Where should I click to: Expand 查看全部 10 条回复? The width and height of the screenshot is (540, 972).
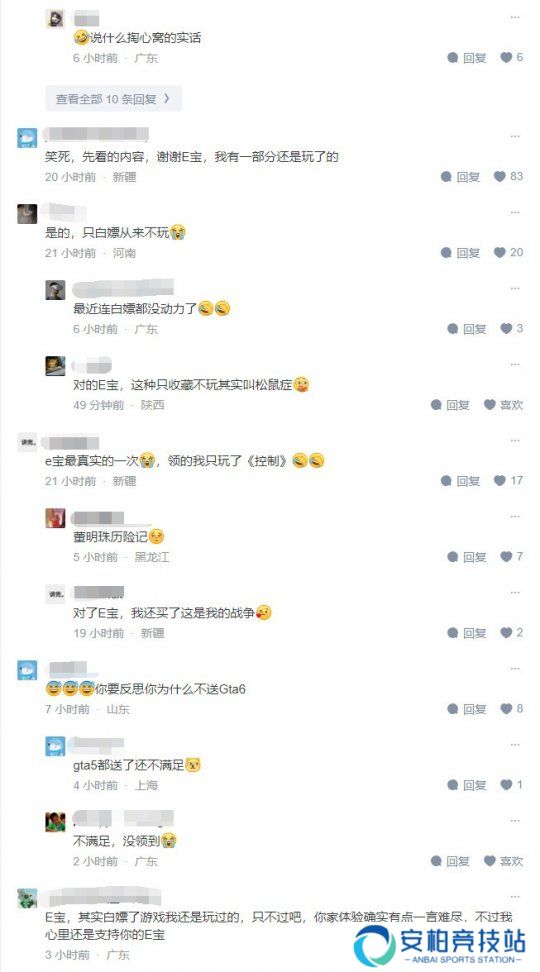tap(113, 99)
